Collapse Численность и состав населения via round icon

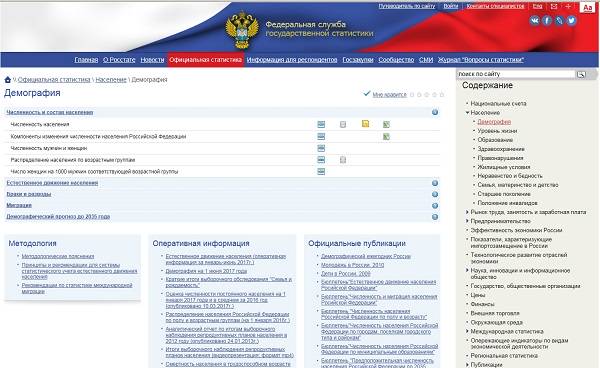coord(435,112)
